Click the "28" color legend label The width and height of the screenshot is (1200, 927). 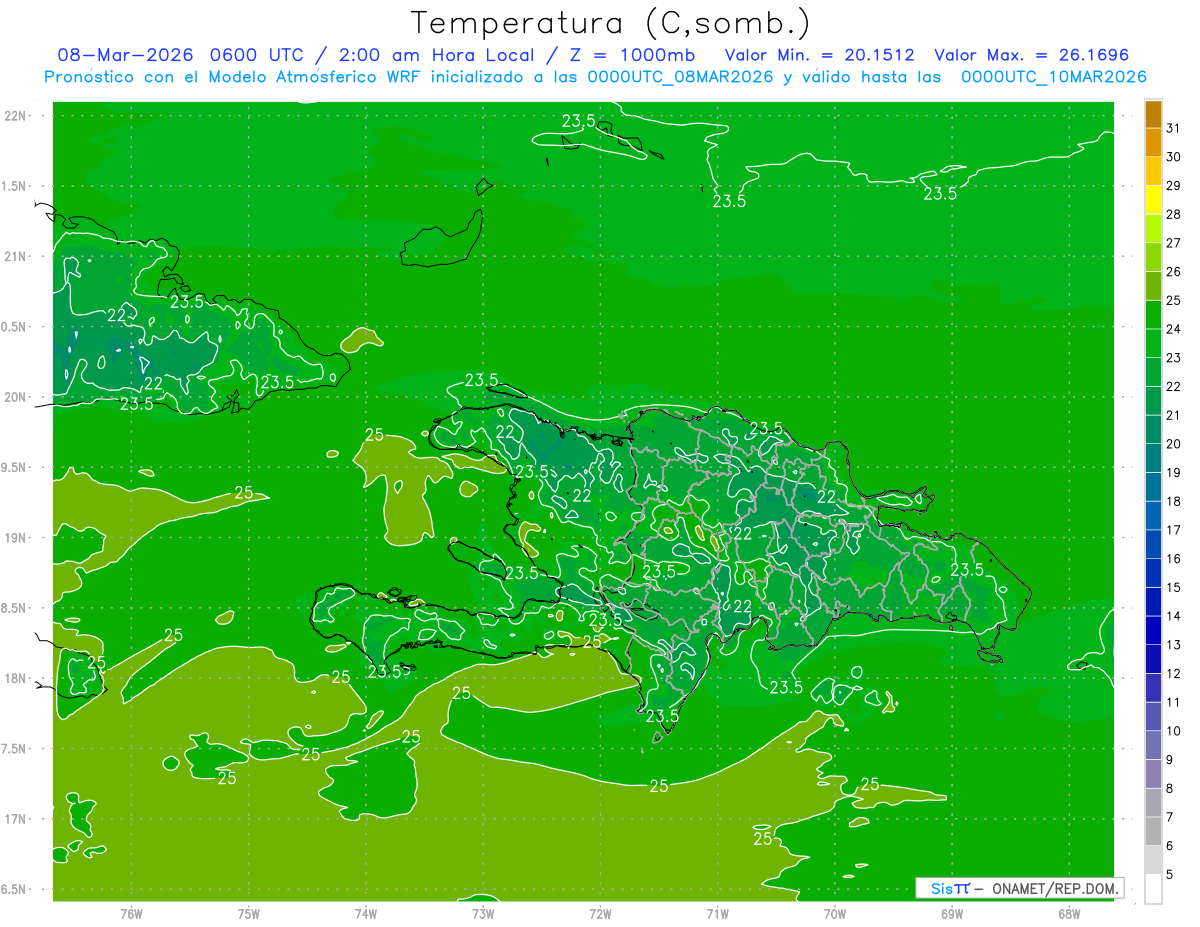point(1174,214)
